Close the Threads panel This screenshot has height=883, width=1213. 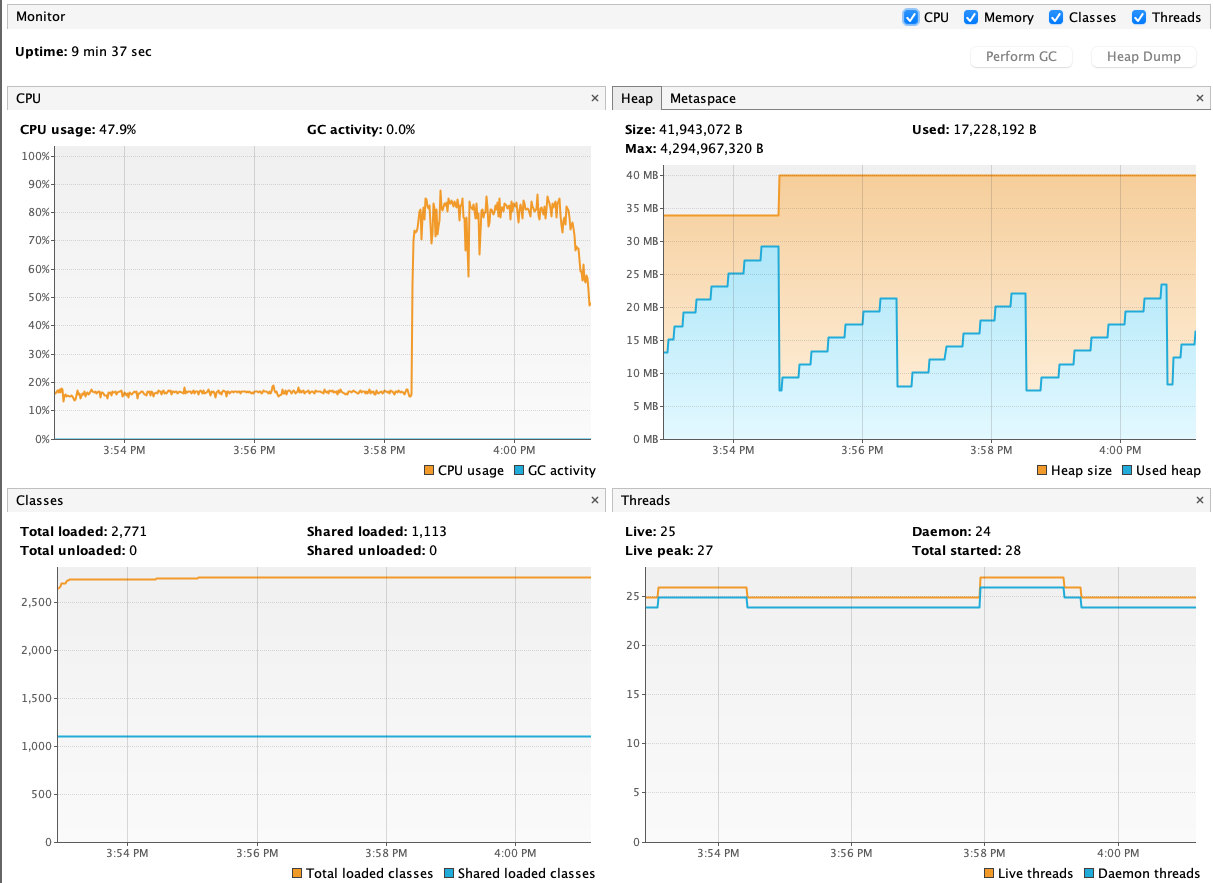[1200, 500]
